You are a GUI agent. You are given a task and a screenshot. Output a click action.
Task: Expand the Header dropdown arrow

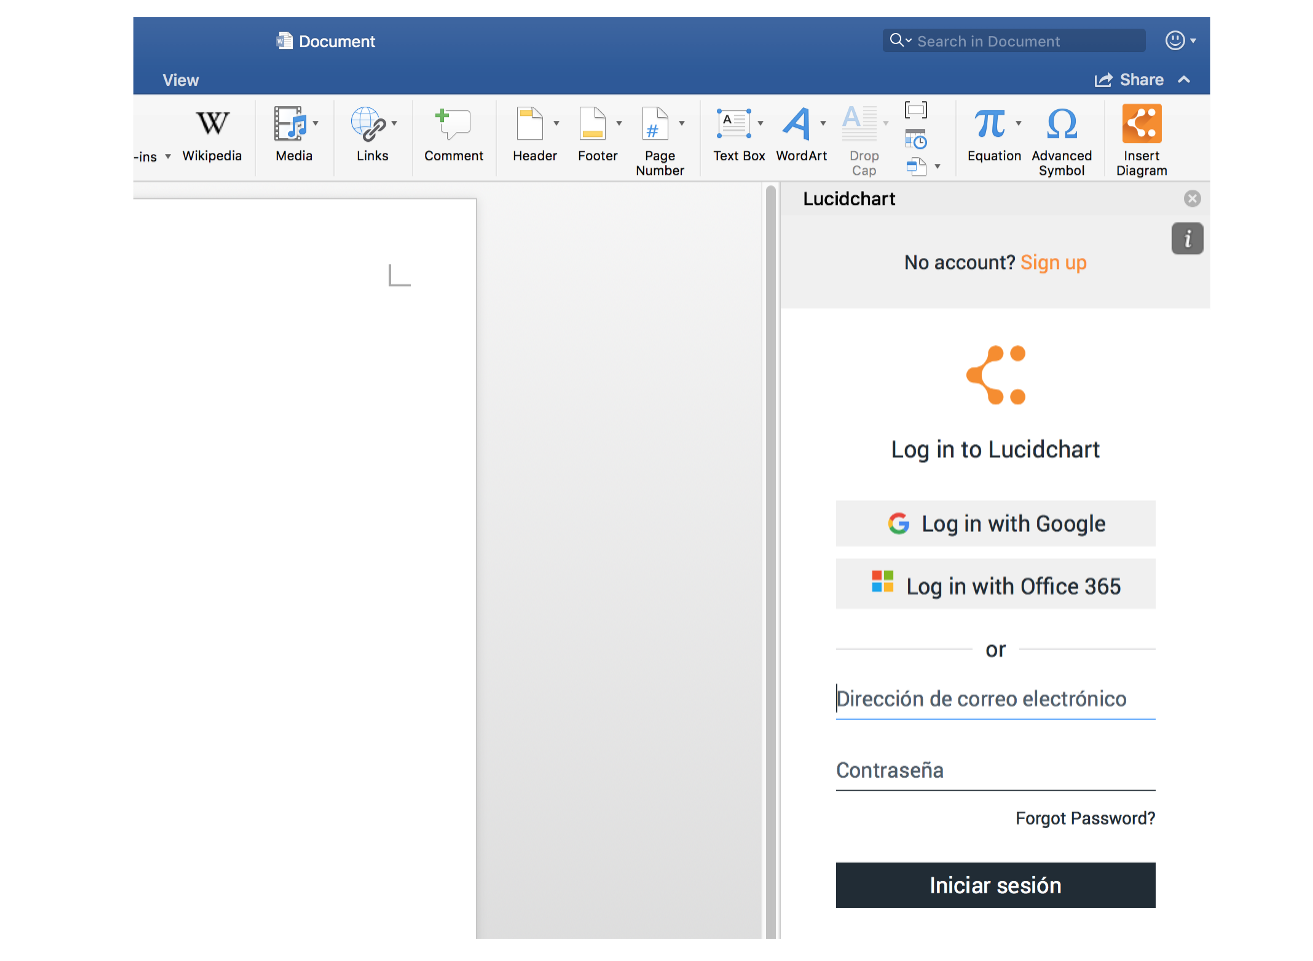pyautogui.click(x=557, y=124)
